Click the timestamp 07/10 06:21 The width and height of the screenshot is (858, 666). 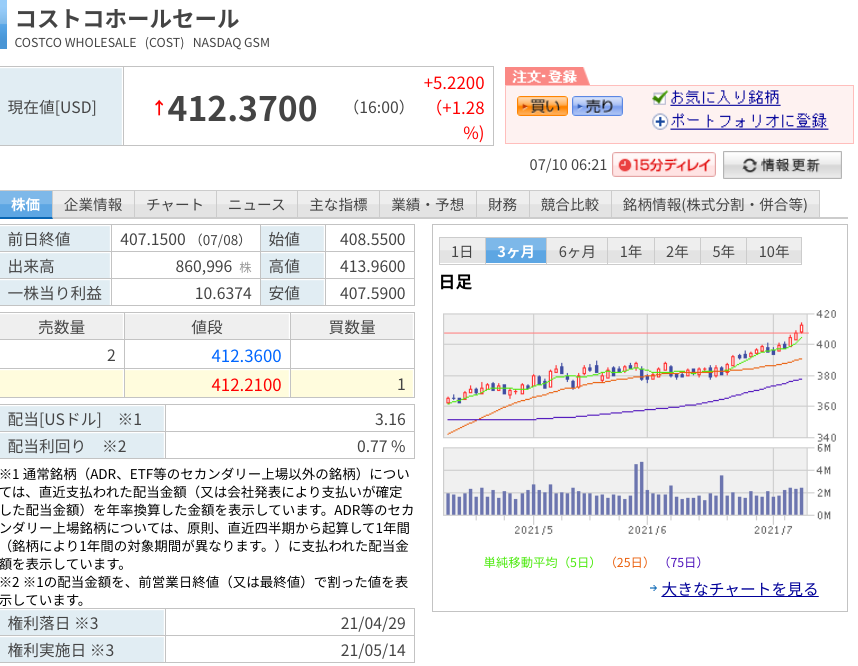point(568,165)
